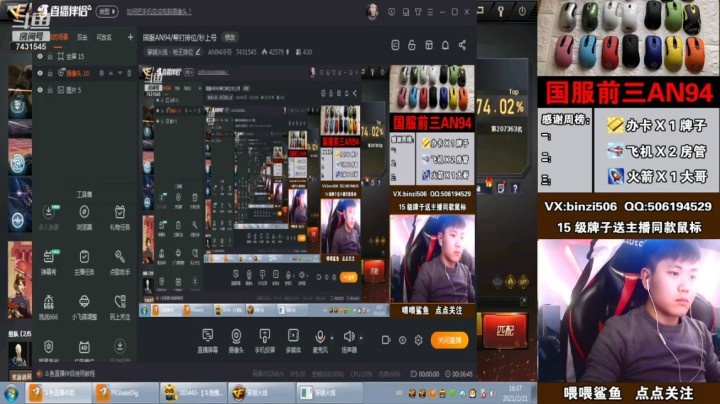Open the 挑战666 challenge tool

48,307
